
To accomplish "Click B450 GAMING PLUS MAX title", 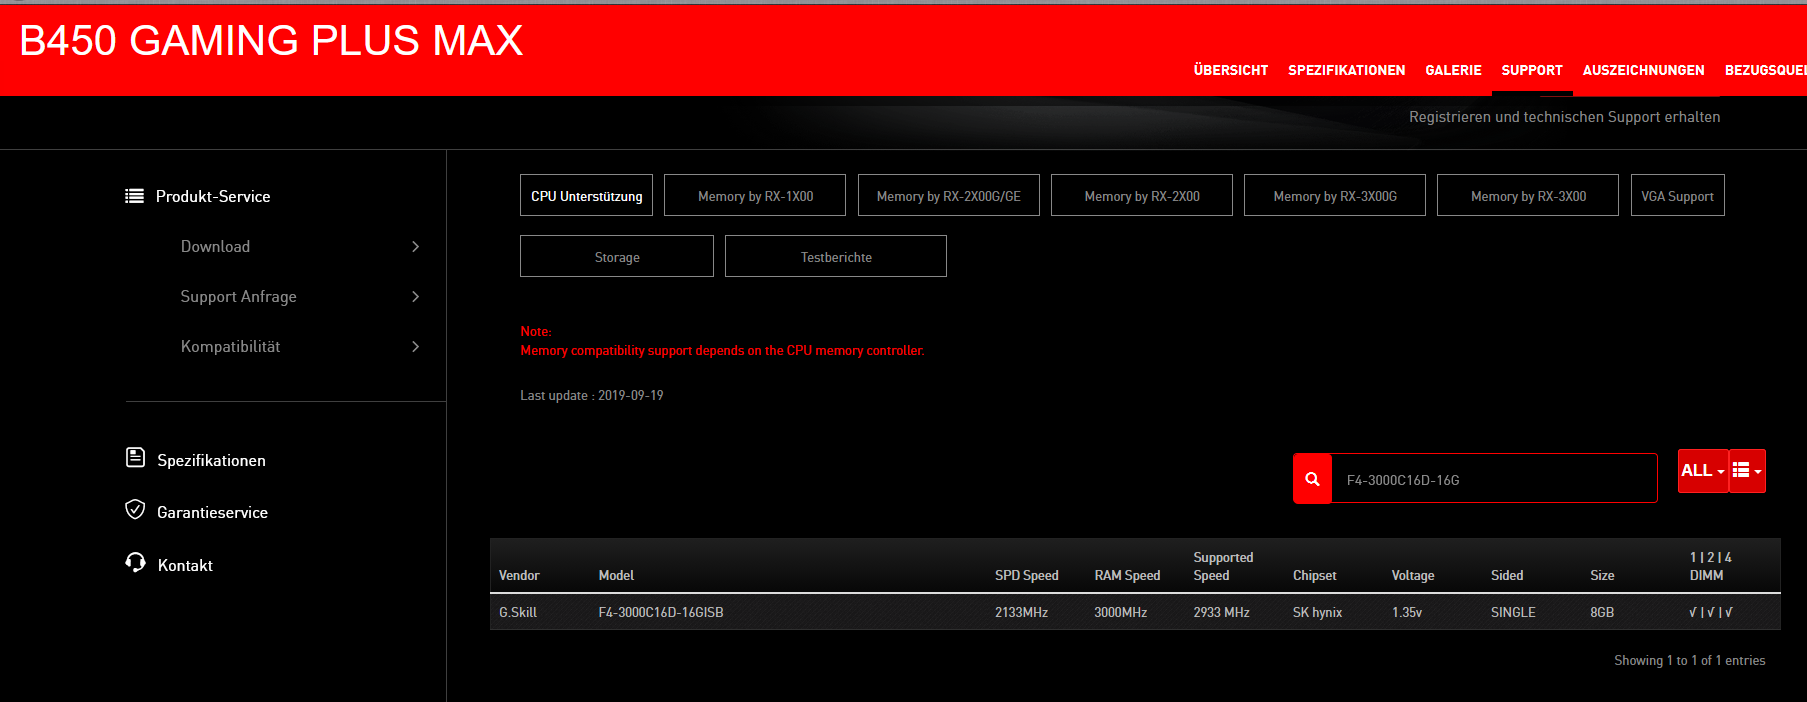I will pos(271,41).
